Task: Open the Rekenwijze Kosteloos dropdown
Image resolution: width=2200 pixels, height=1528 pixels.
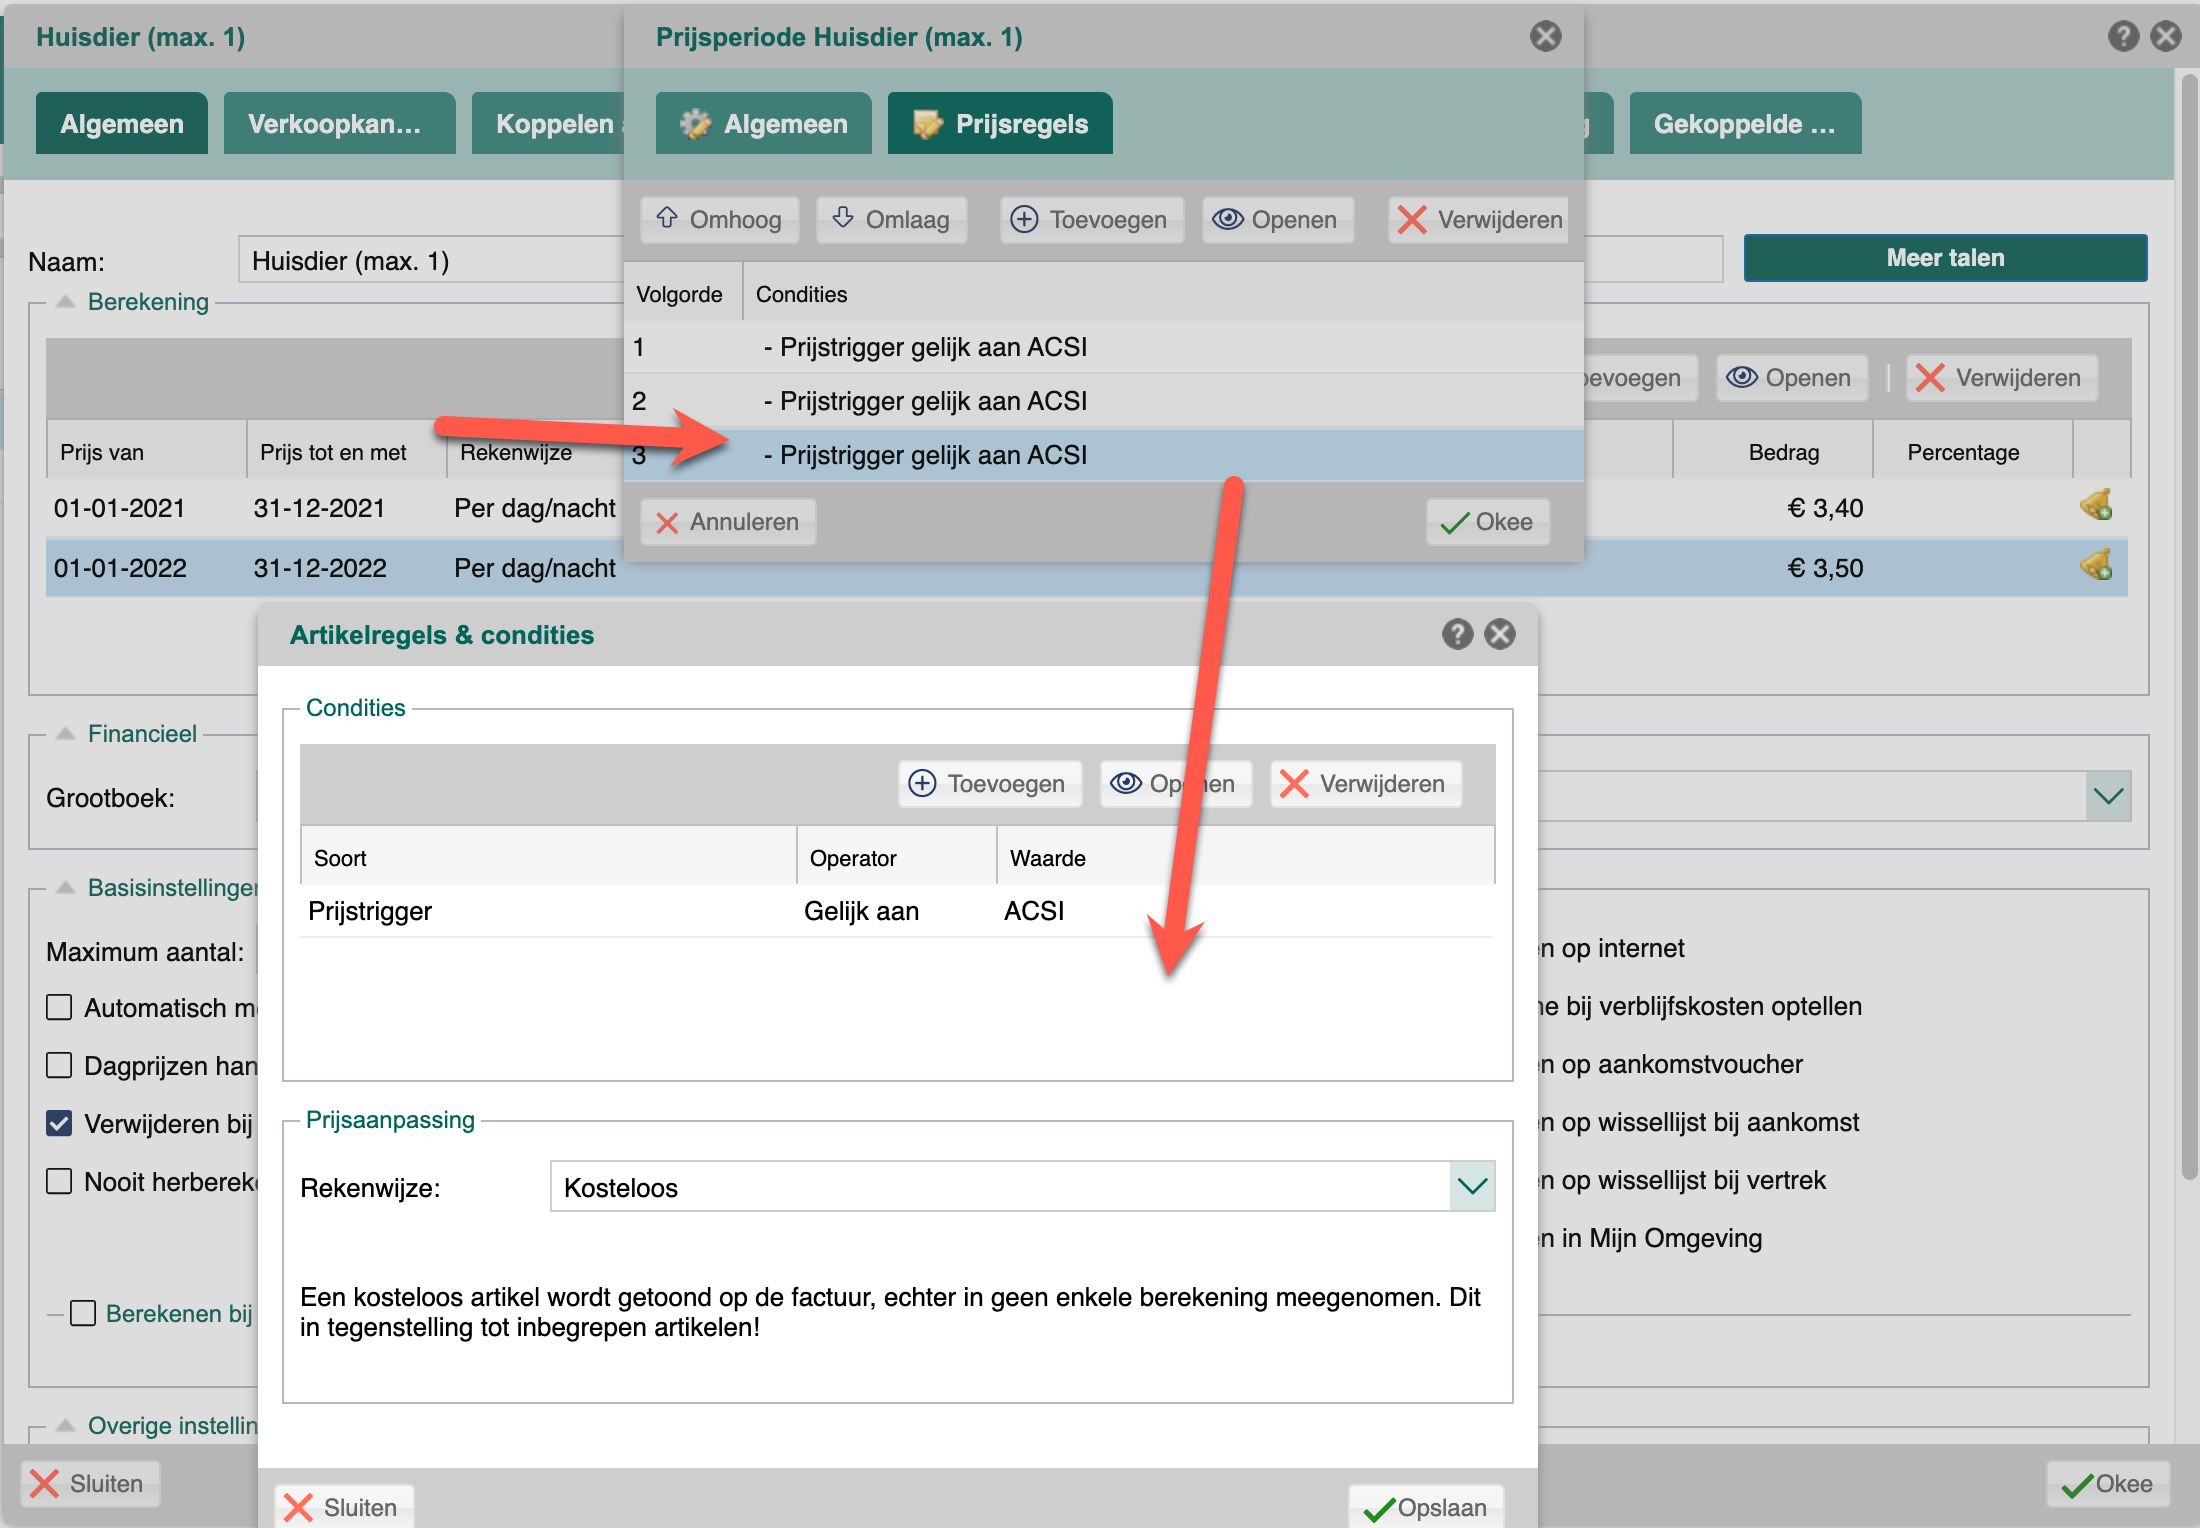Action: pyautogui.click(x=1472, y=1187)
